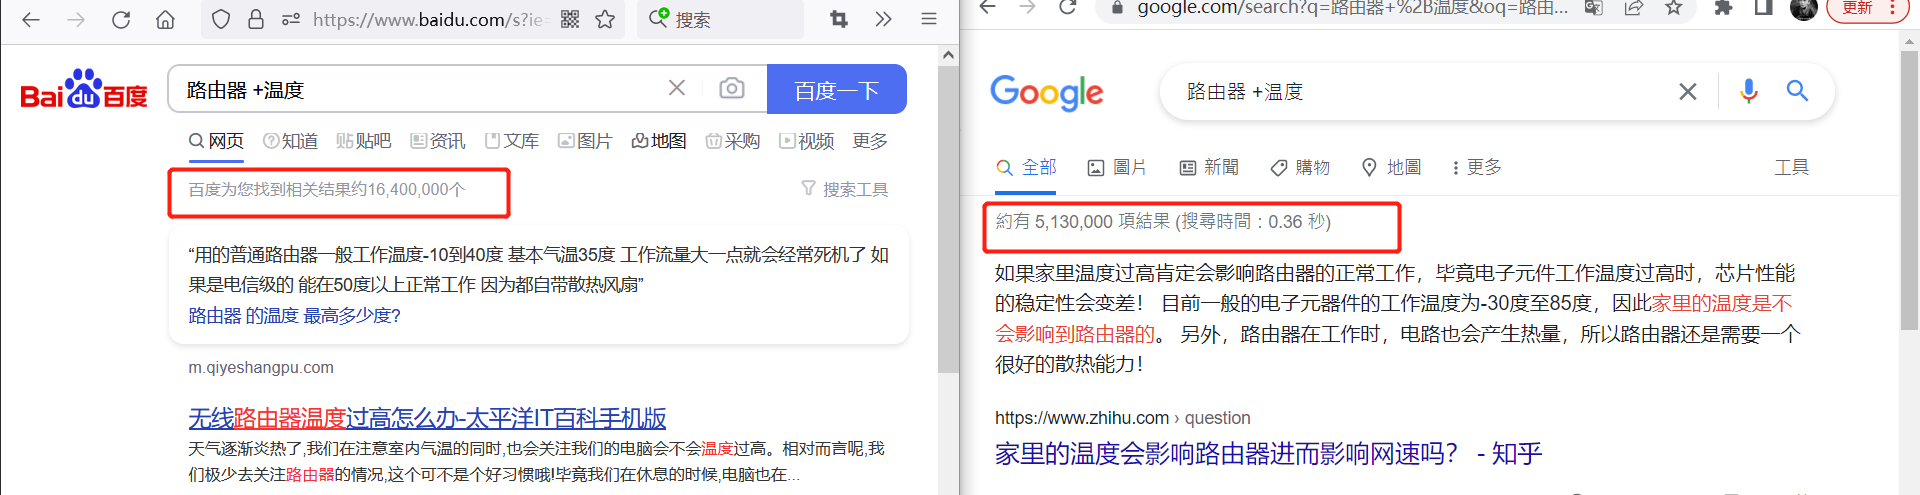Click the https://www.zhihu.com › question breadcrumb

point(1122,418)
